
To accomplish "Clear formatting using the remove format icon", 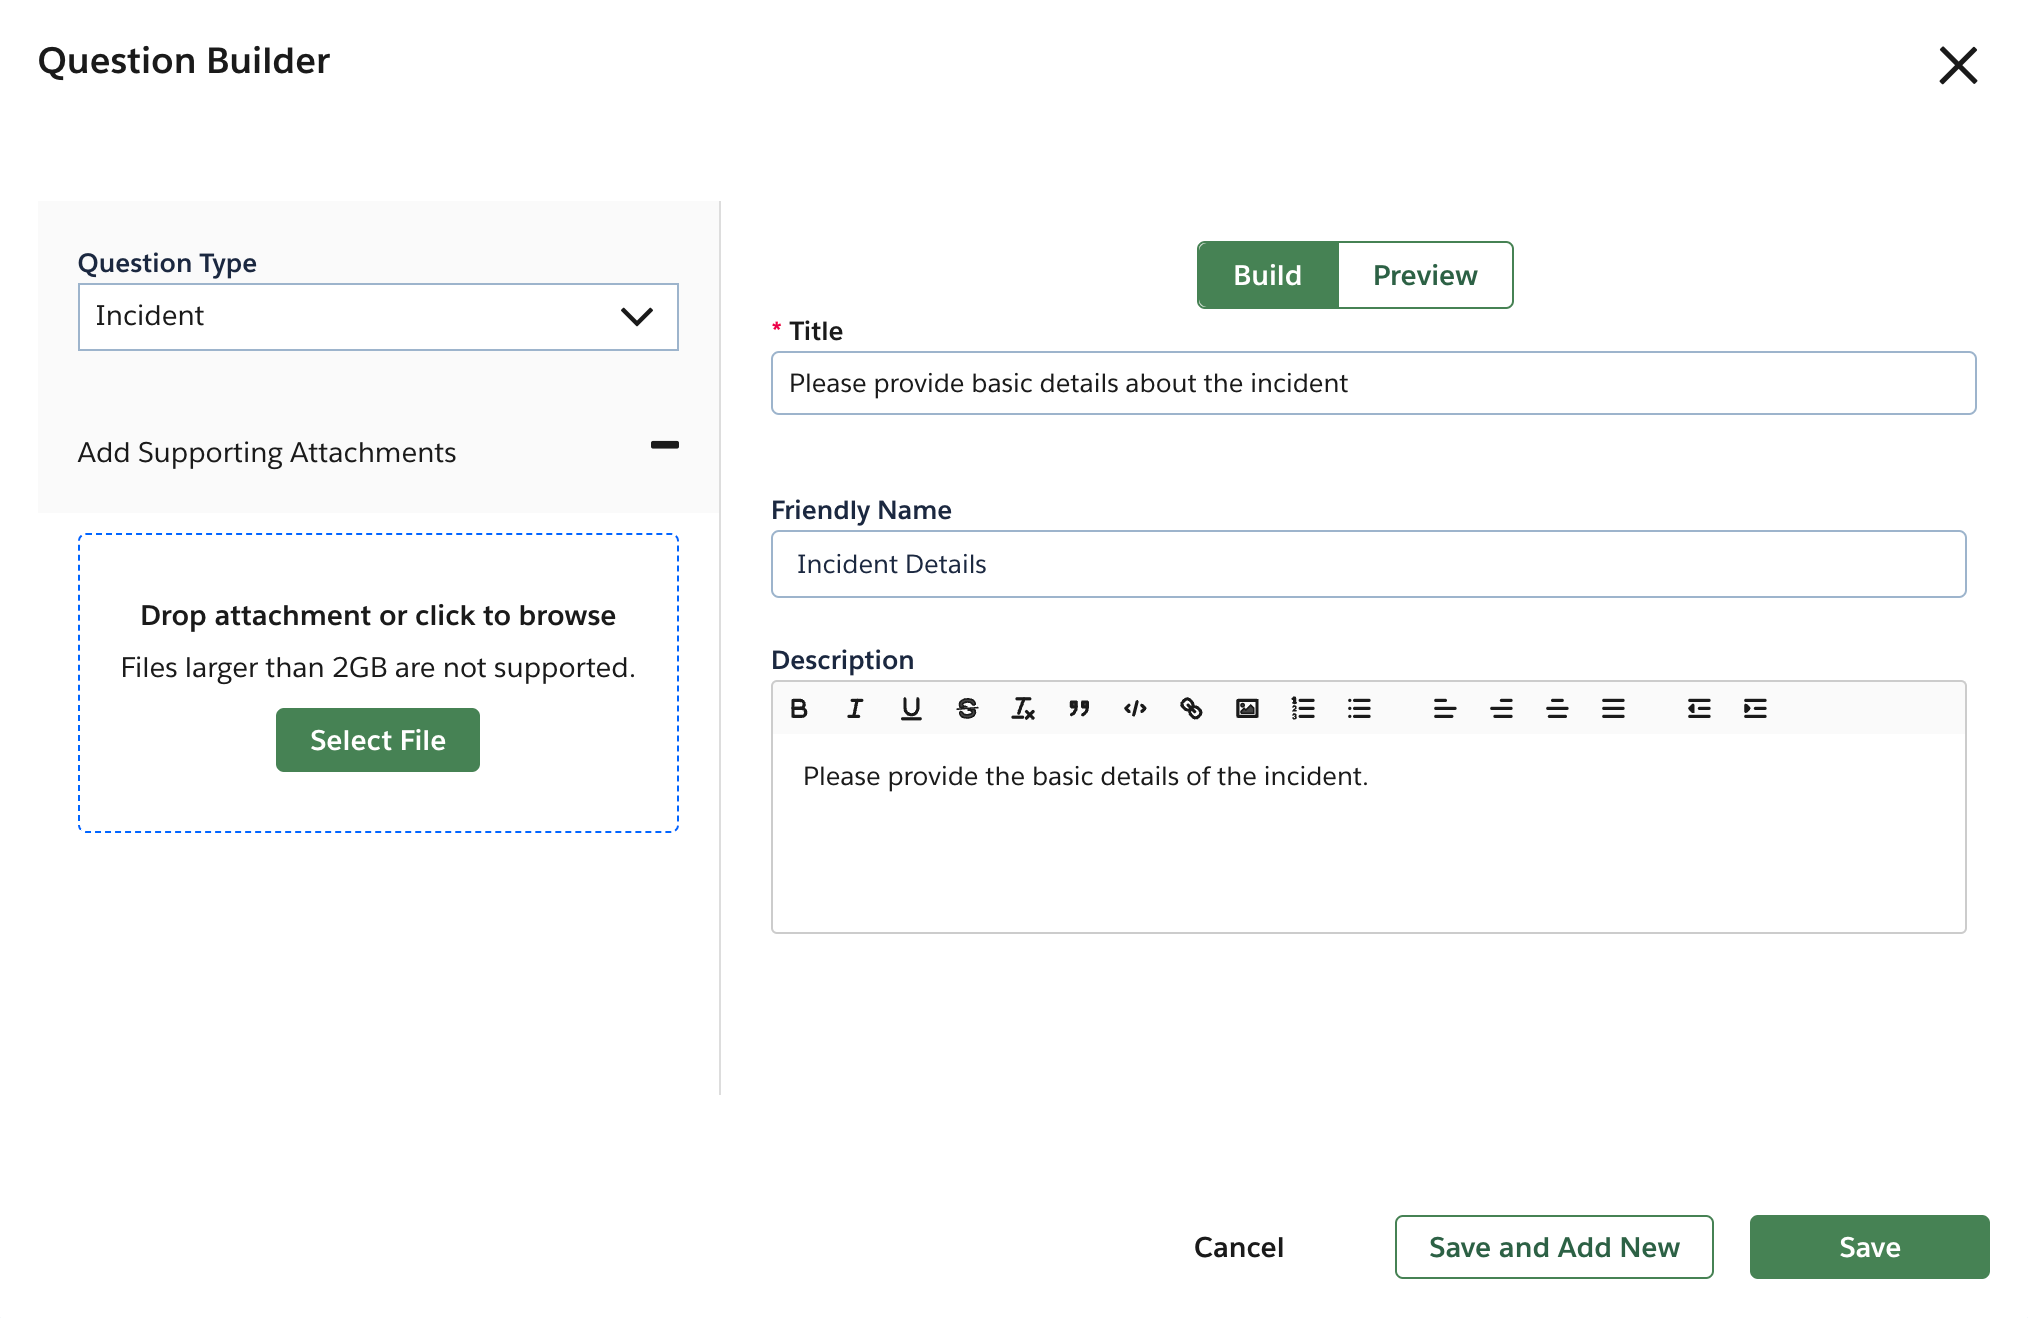I will [x=1023, y=709].
